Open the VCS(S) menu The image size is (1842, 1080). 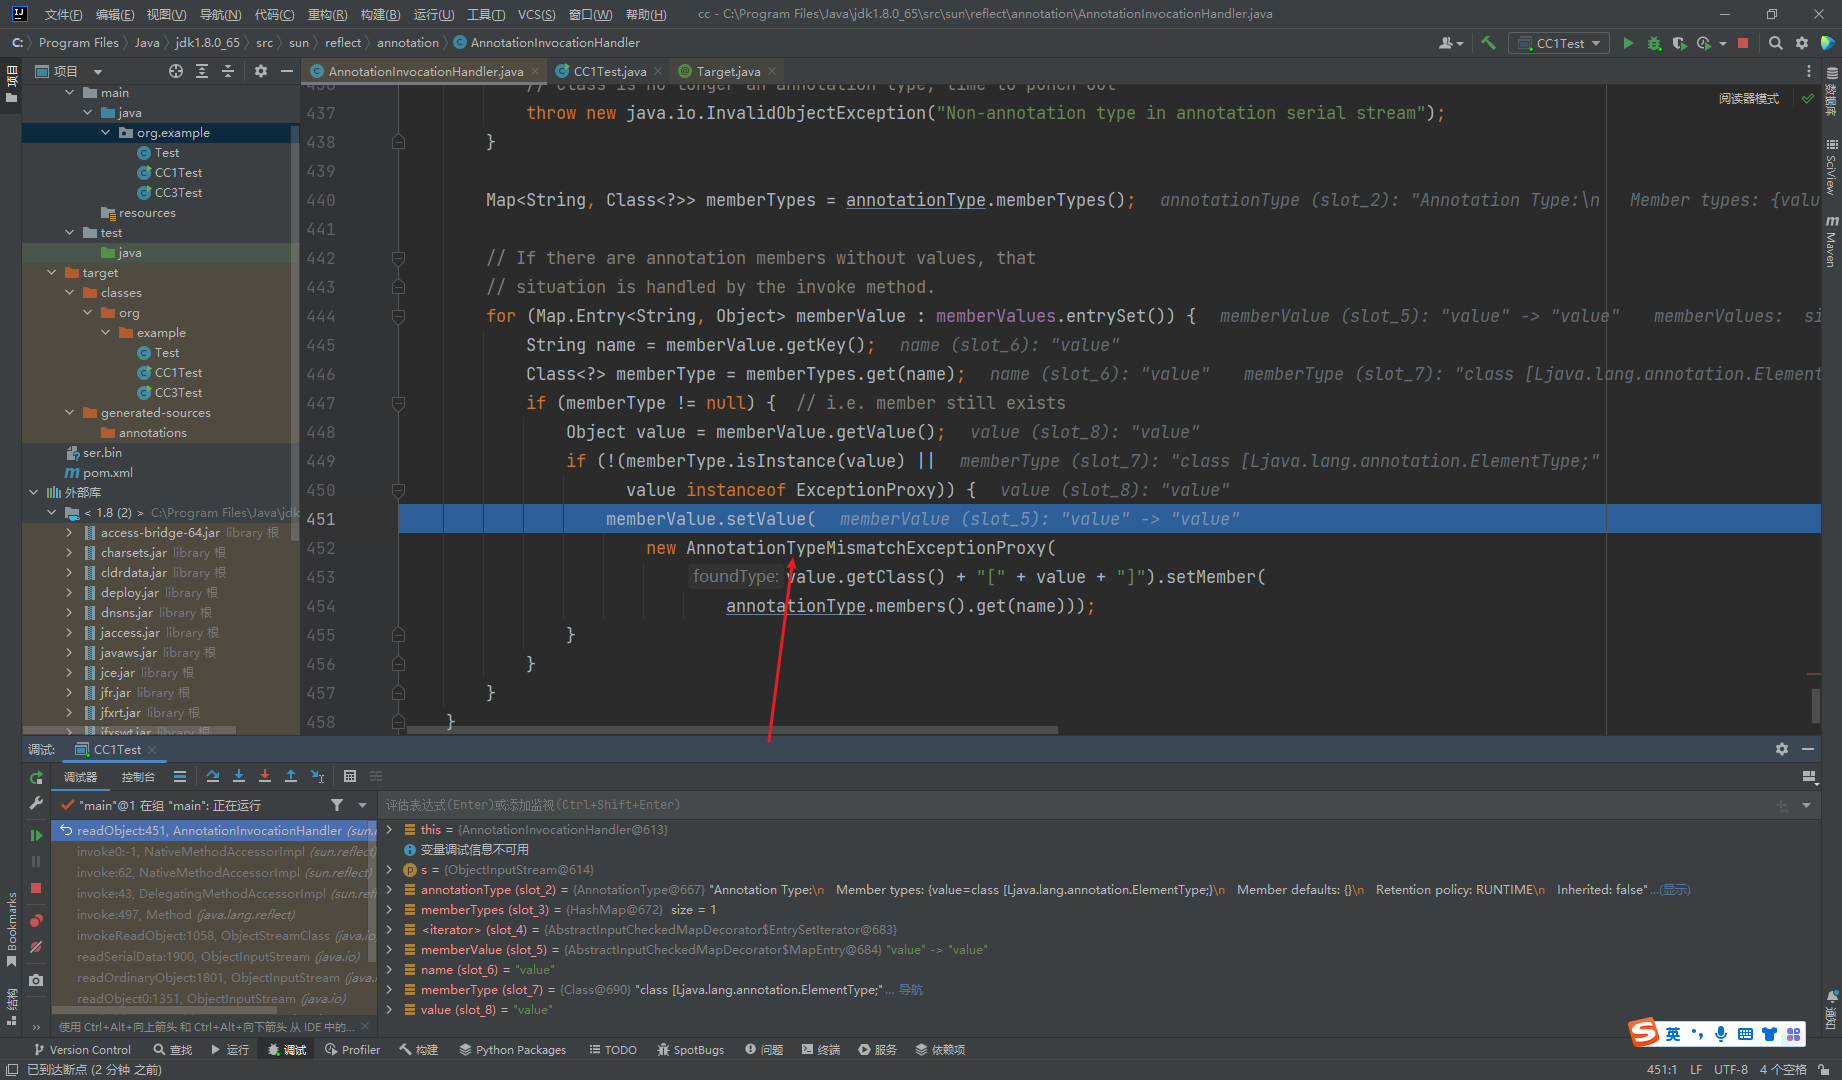point(537,14)
